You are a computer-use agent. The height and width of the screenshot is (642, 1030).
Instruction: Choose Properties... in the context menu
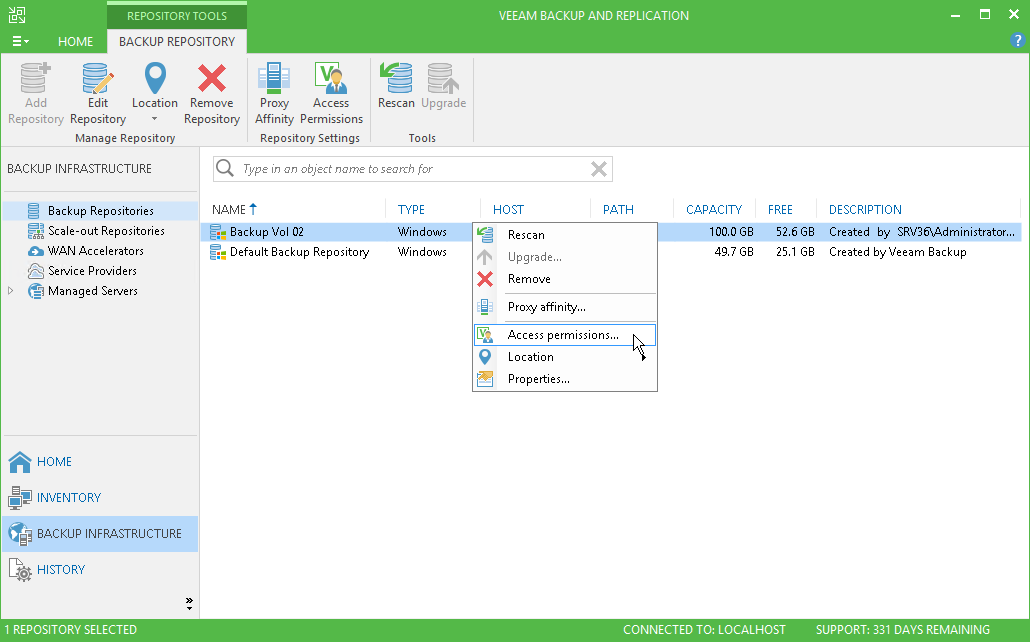(x=565, y=379)
